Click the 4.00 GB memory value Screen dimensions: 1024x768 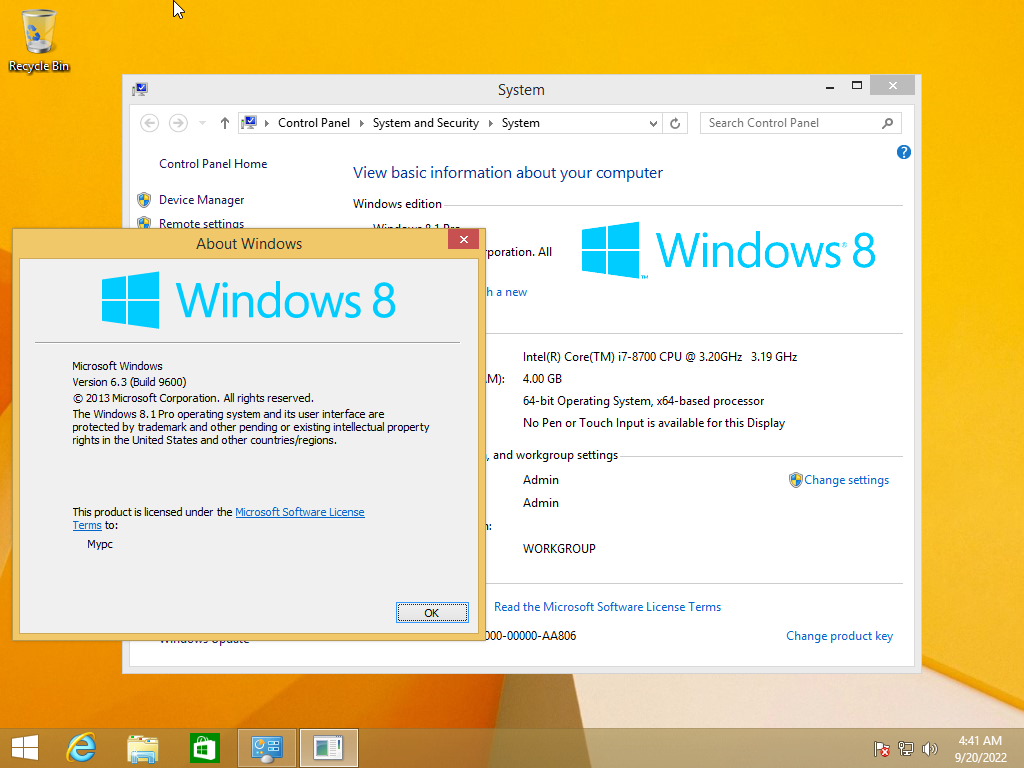click(x=542, y=379)
